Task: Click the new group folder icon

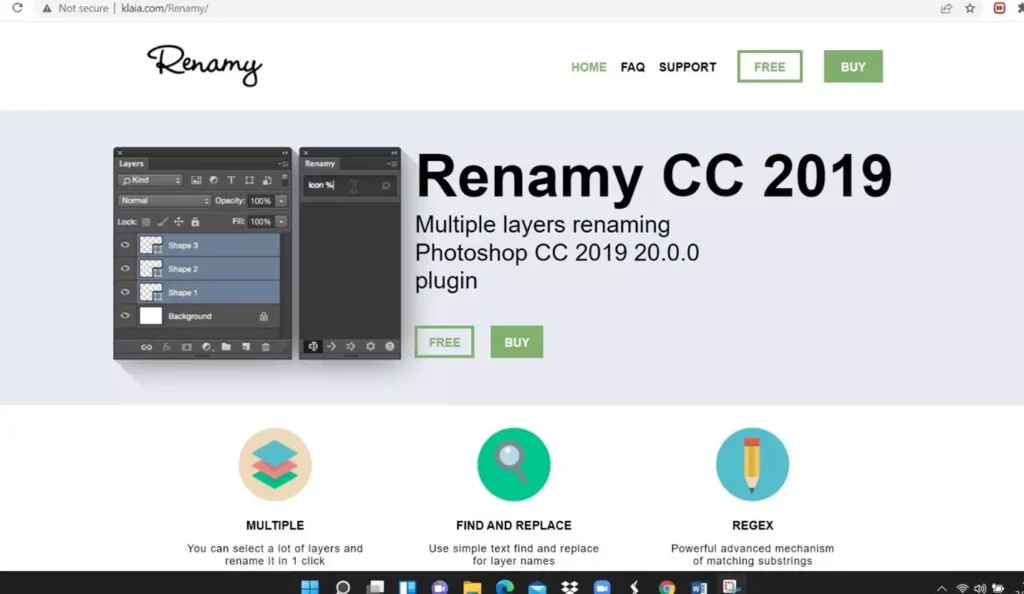Action: 226,347
